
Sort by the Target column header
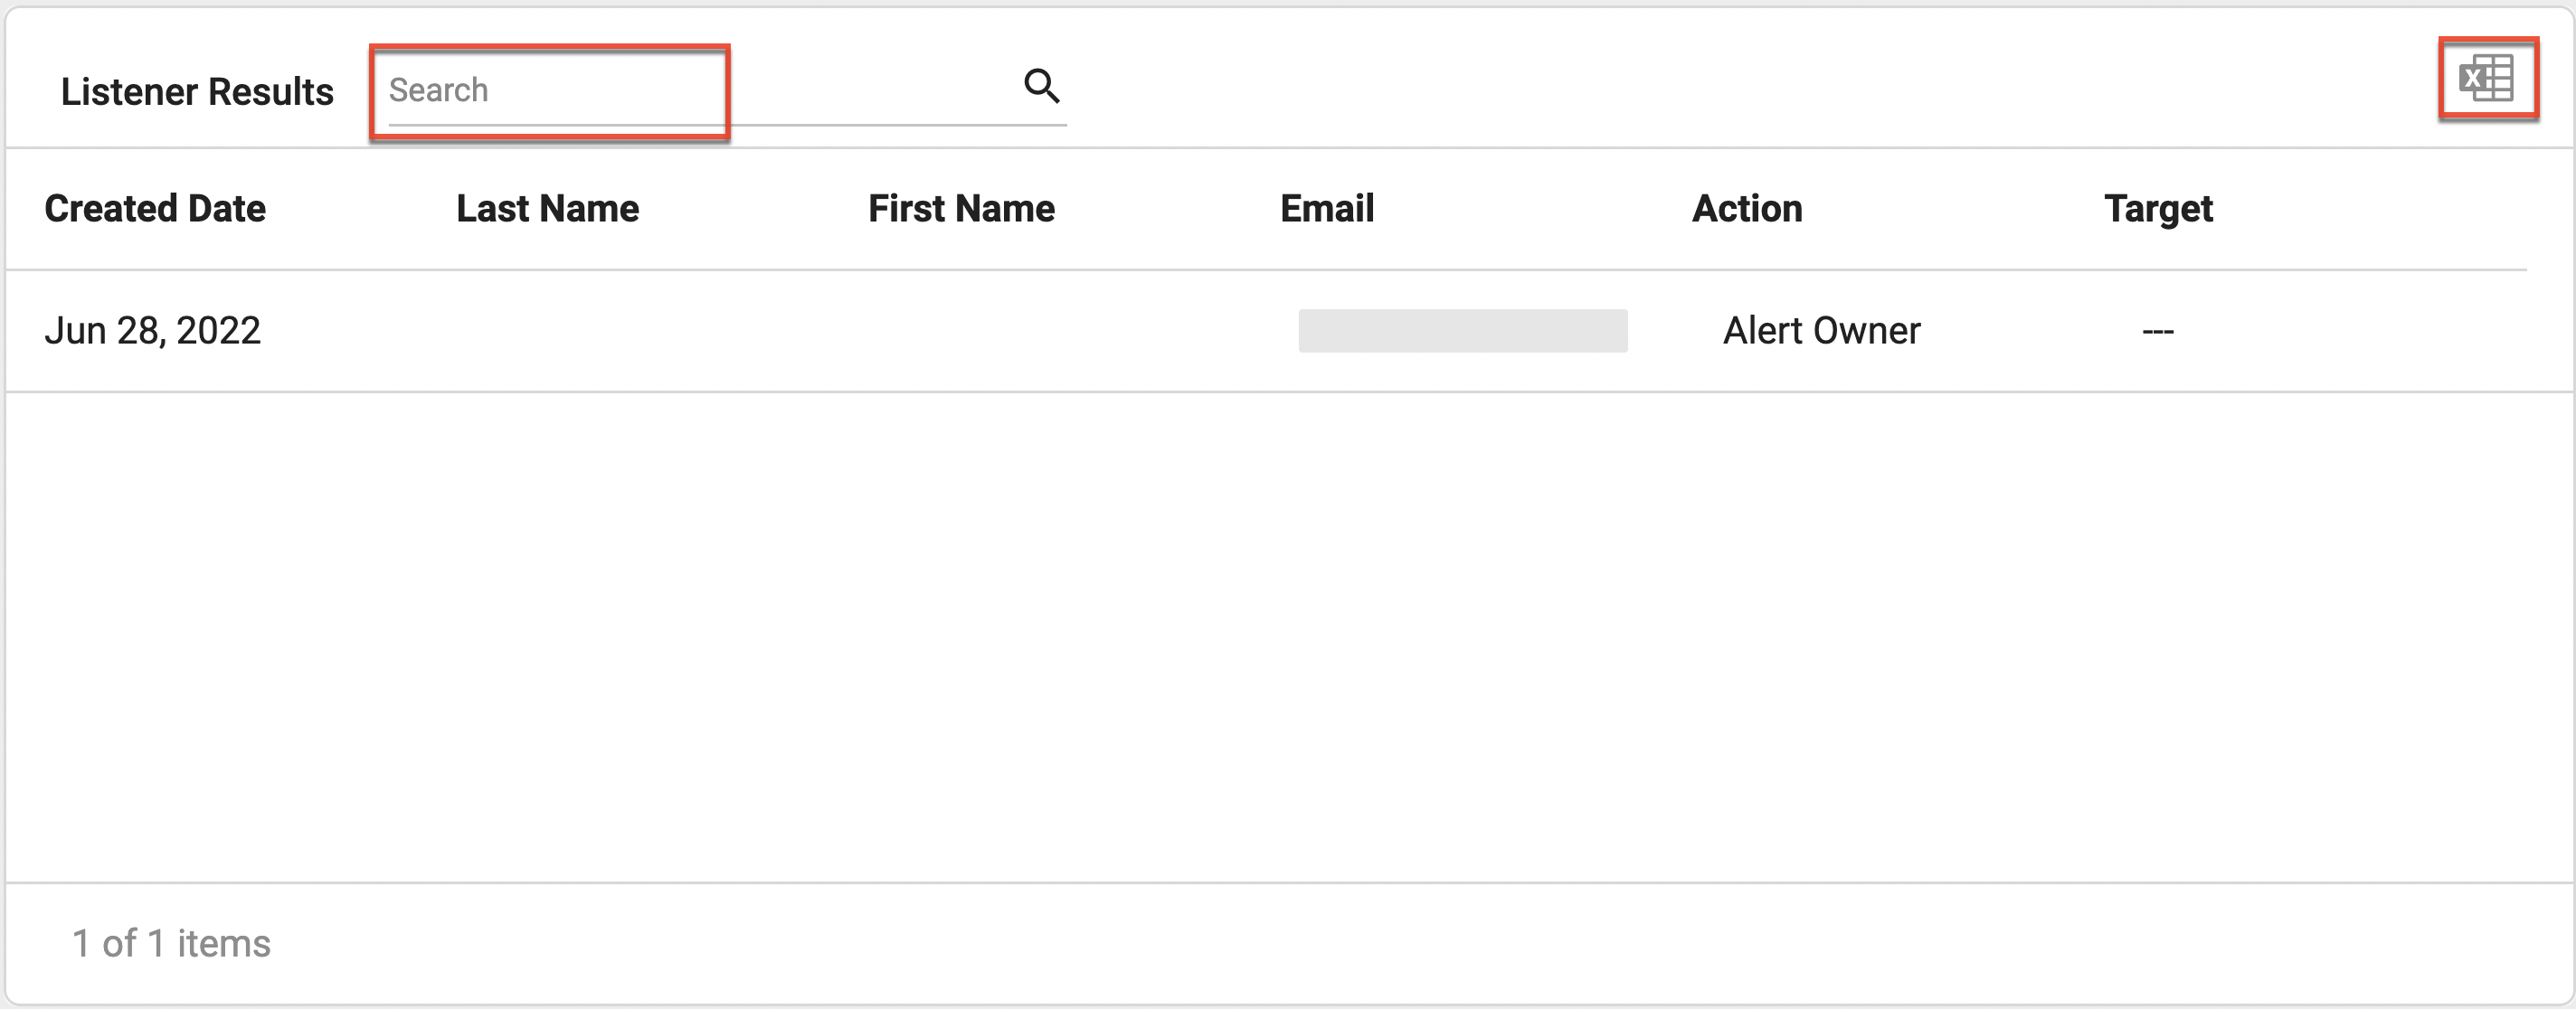[x=2158, y=209]
